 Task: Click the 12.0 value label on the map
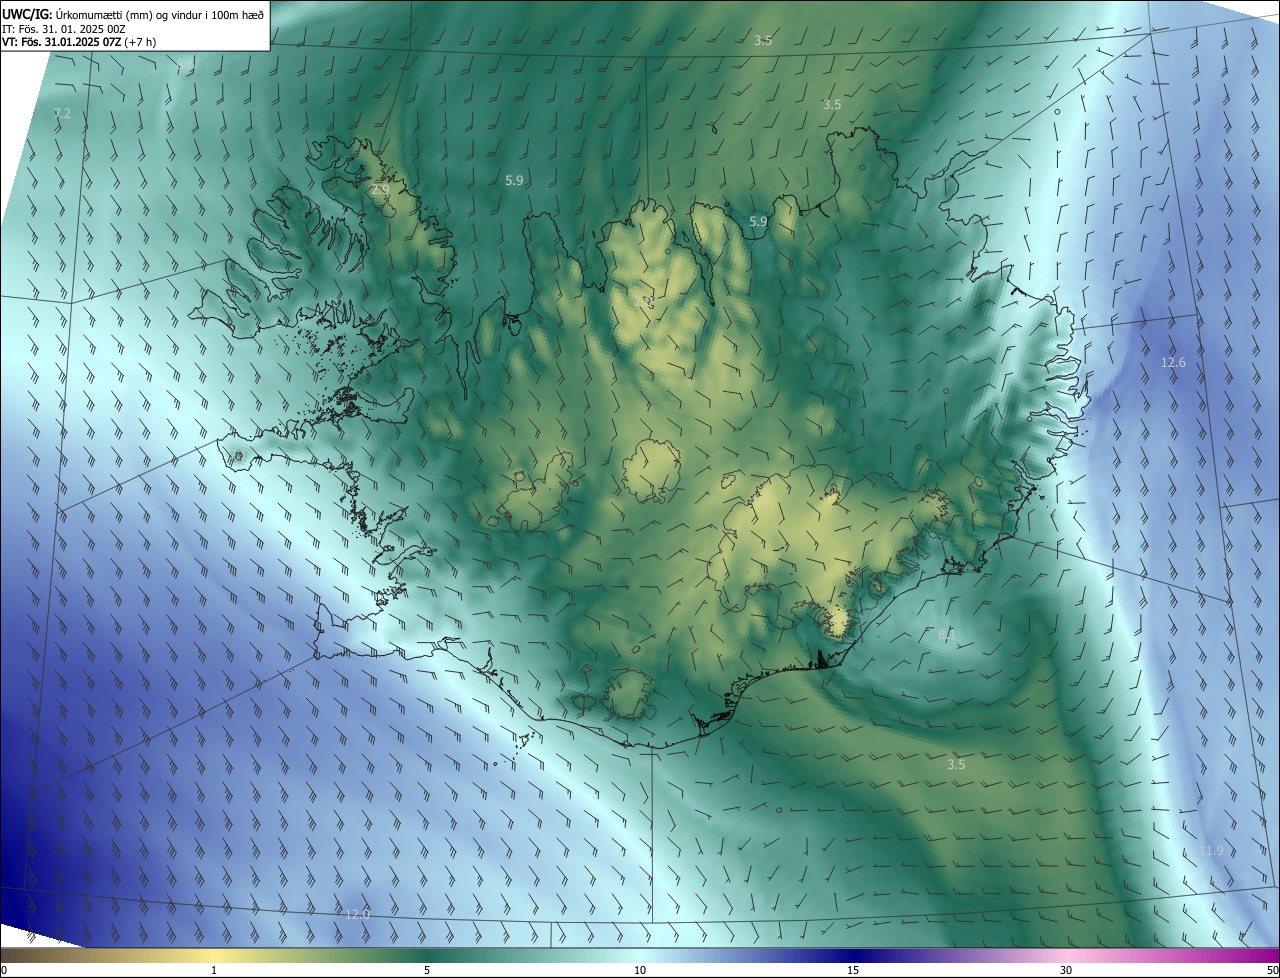357,914
